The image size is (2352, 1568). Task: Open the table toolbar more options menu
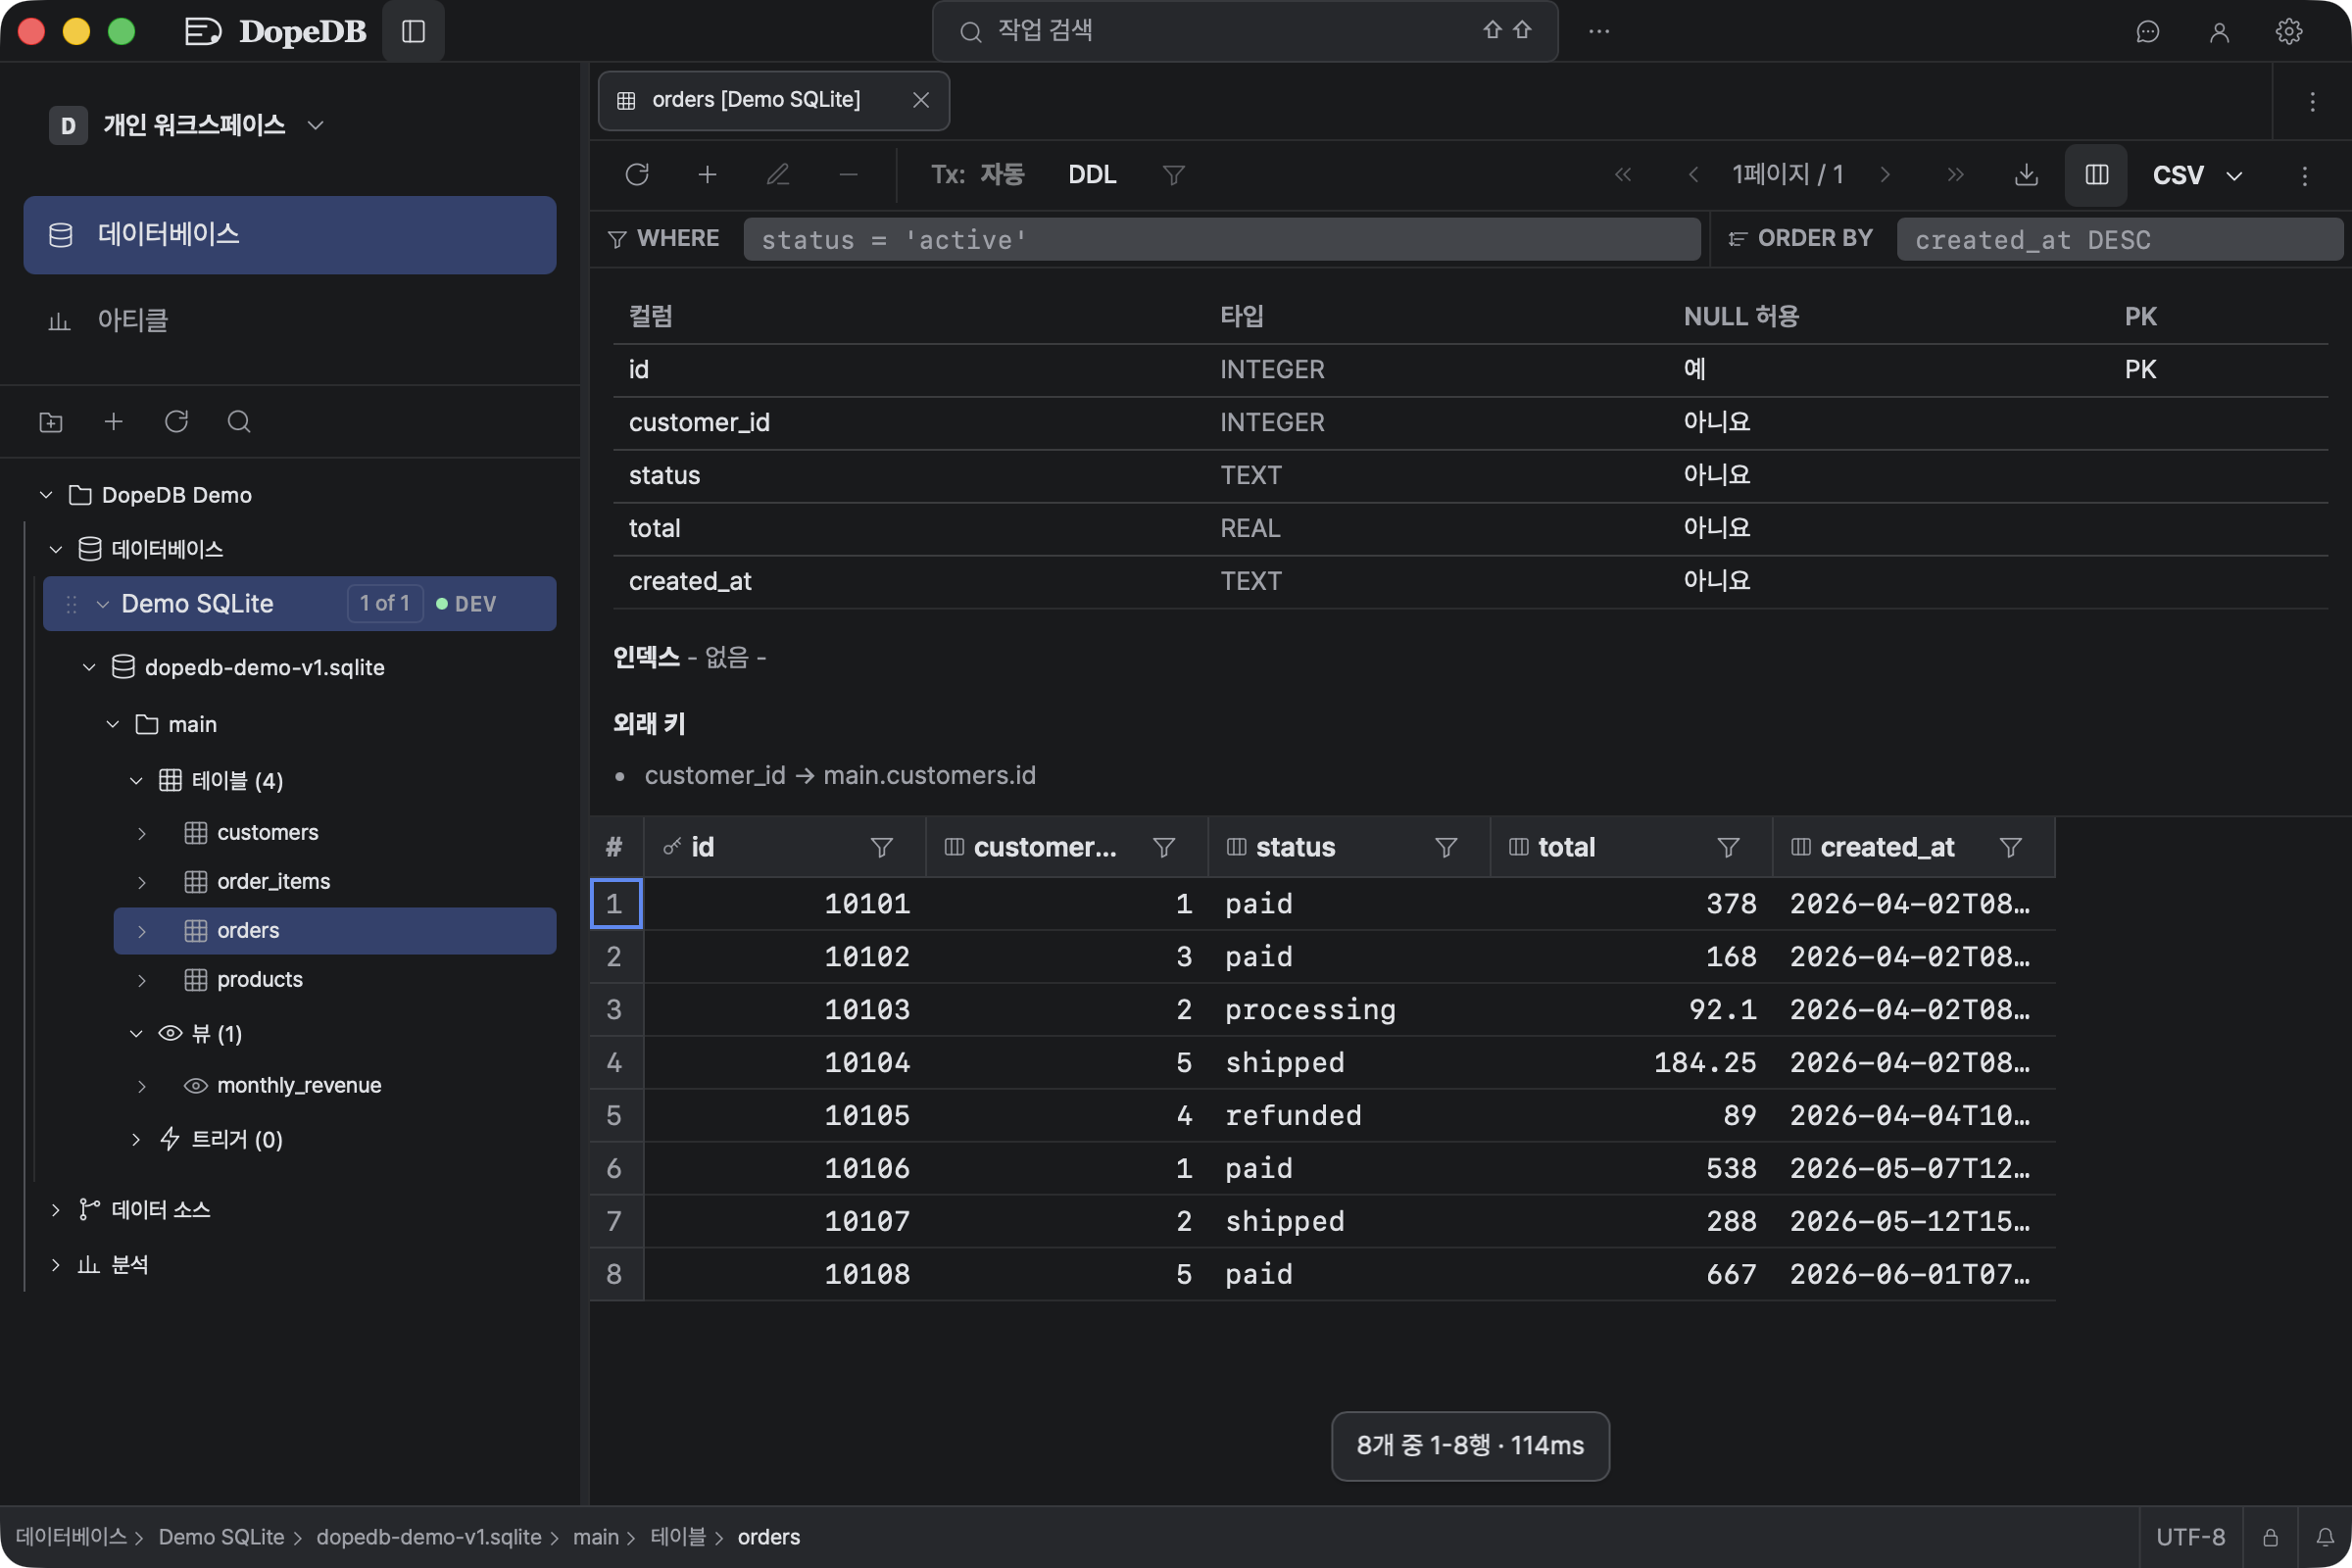tap(2305, 175)
